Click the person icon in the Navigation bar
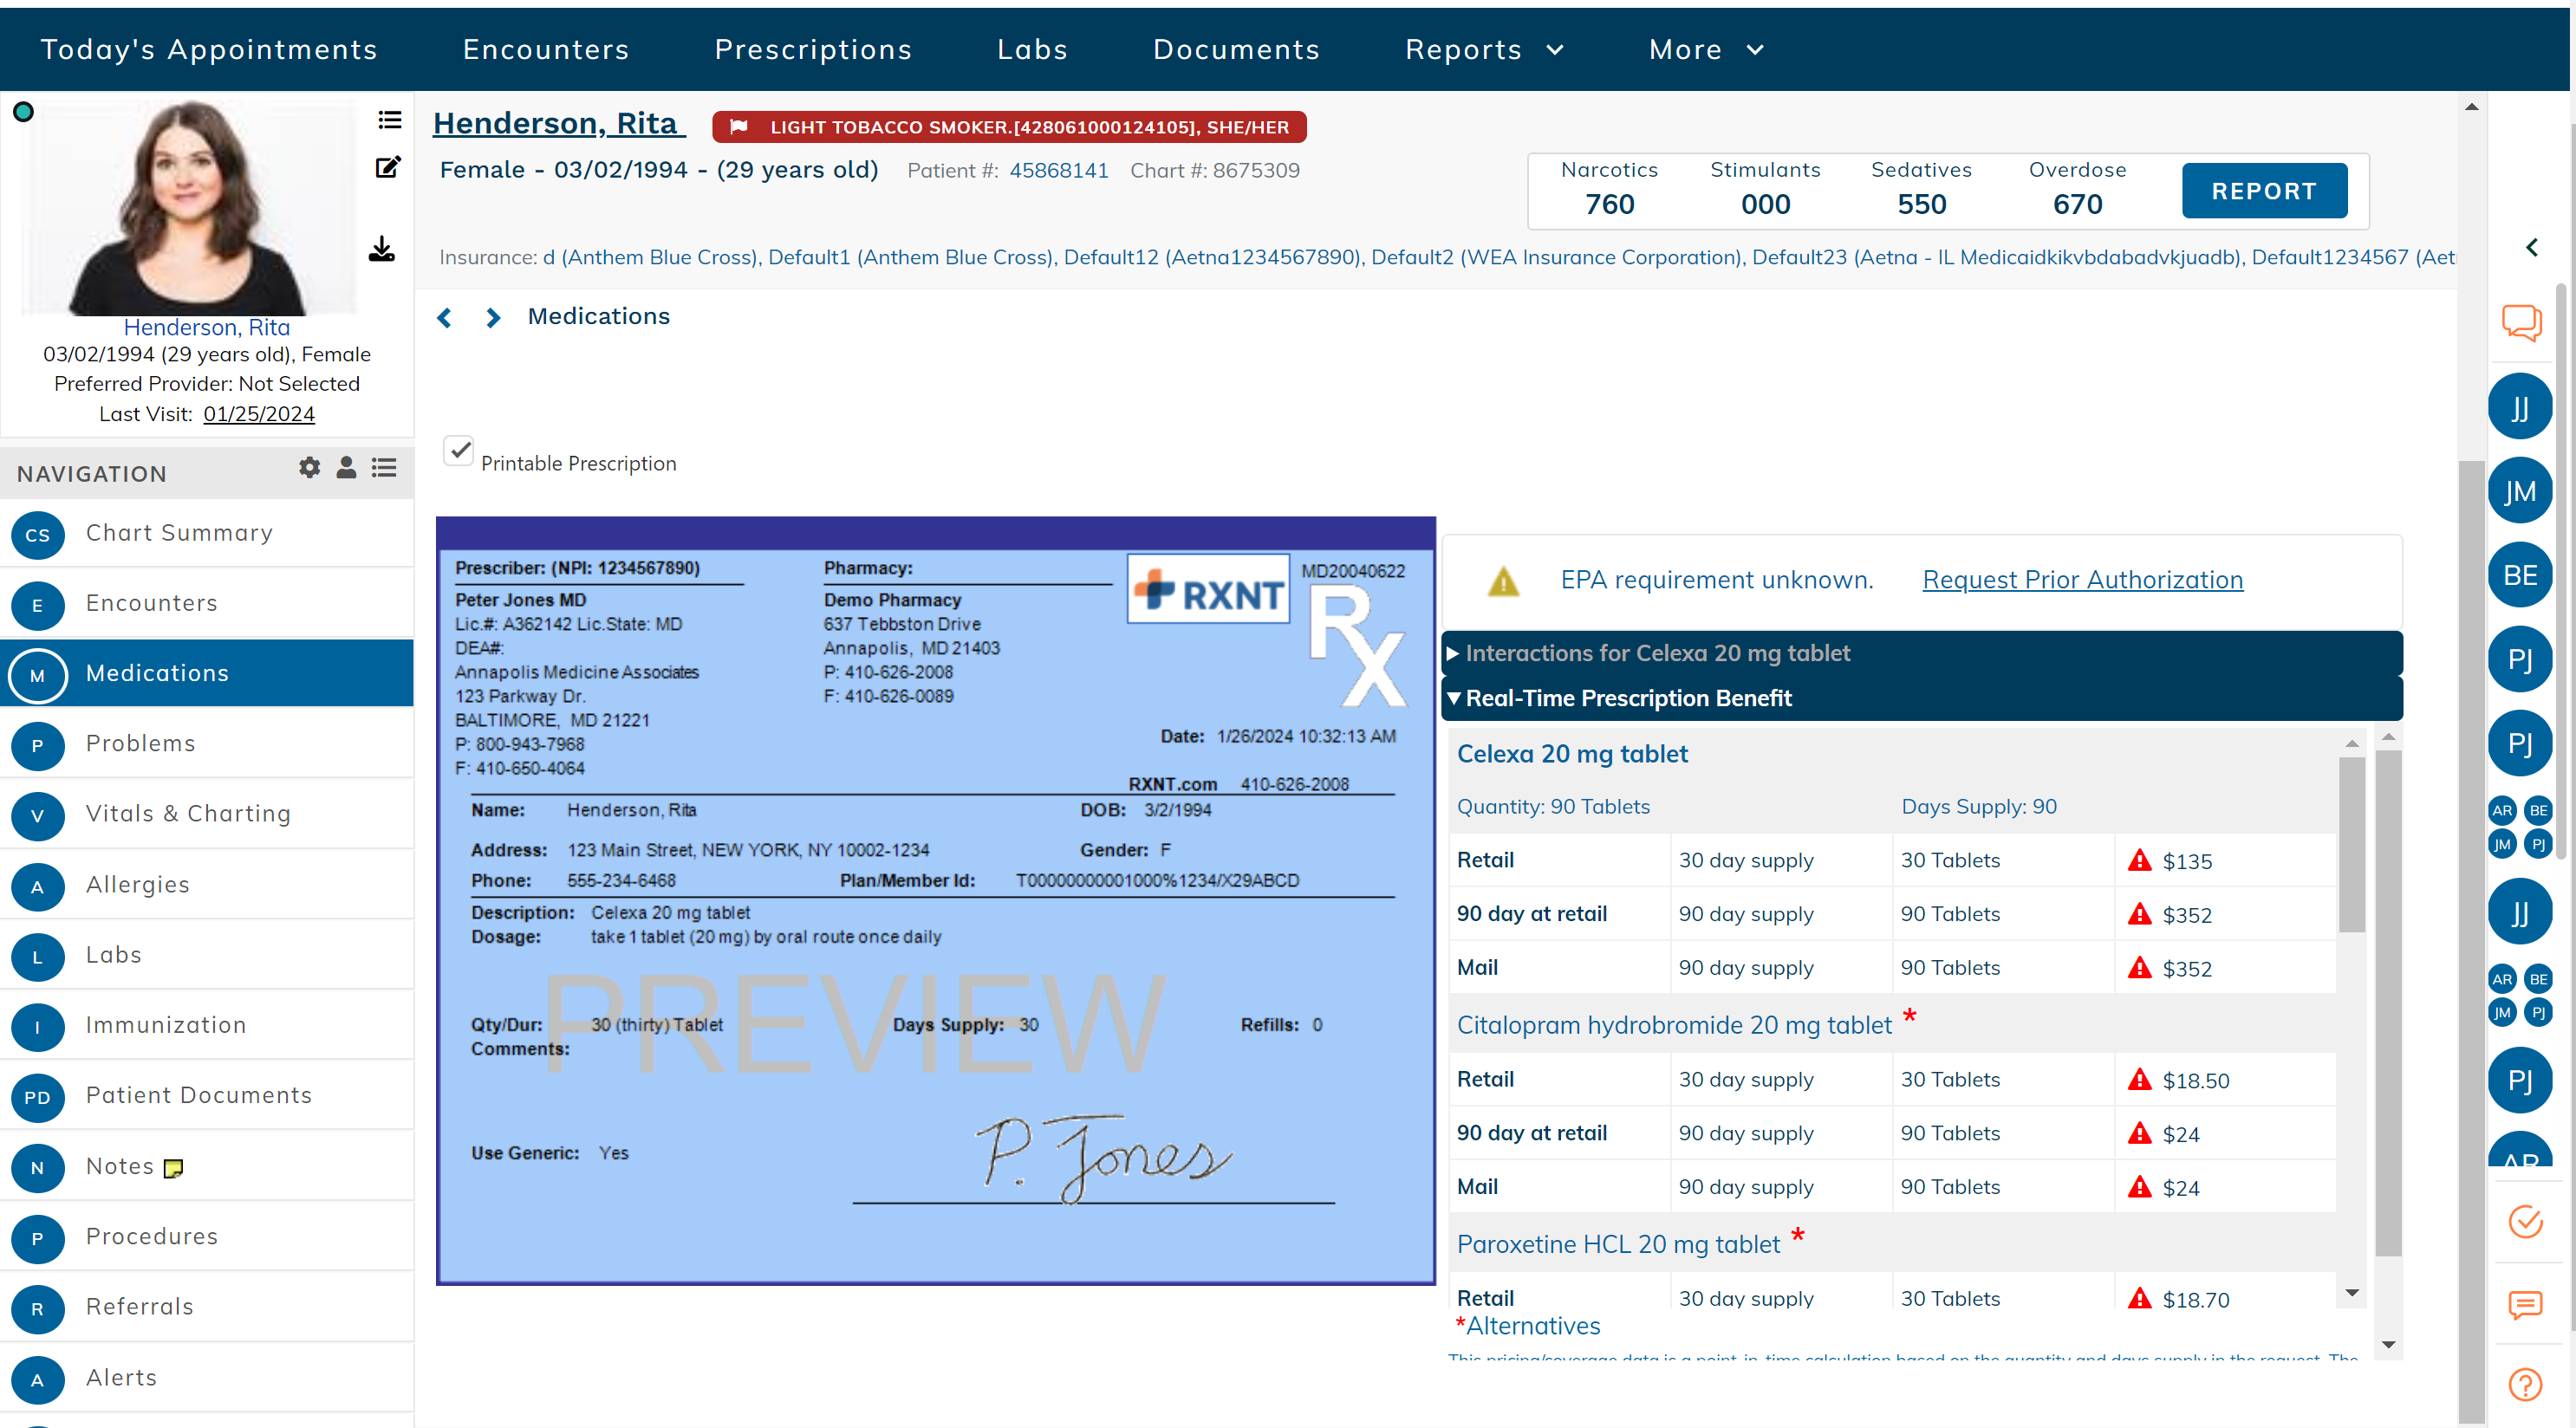 [x=346, y=467]
